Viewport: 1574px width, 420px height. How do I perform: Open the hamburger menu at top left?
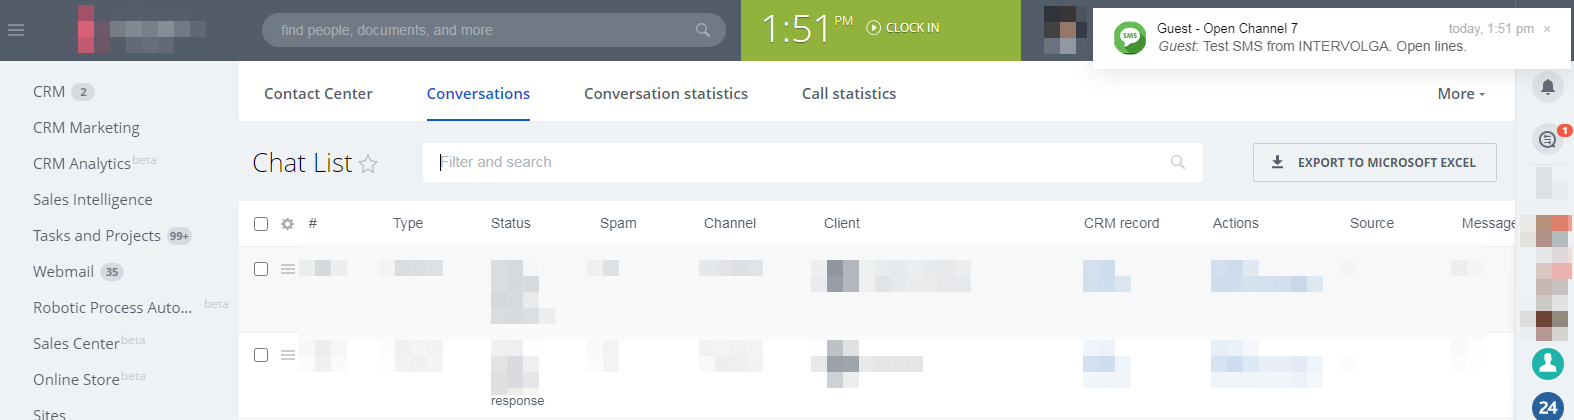point(16,30)
